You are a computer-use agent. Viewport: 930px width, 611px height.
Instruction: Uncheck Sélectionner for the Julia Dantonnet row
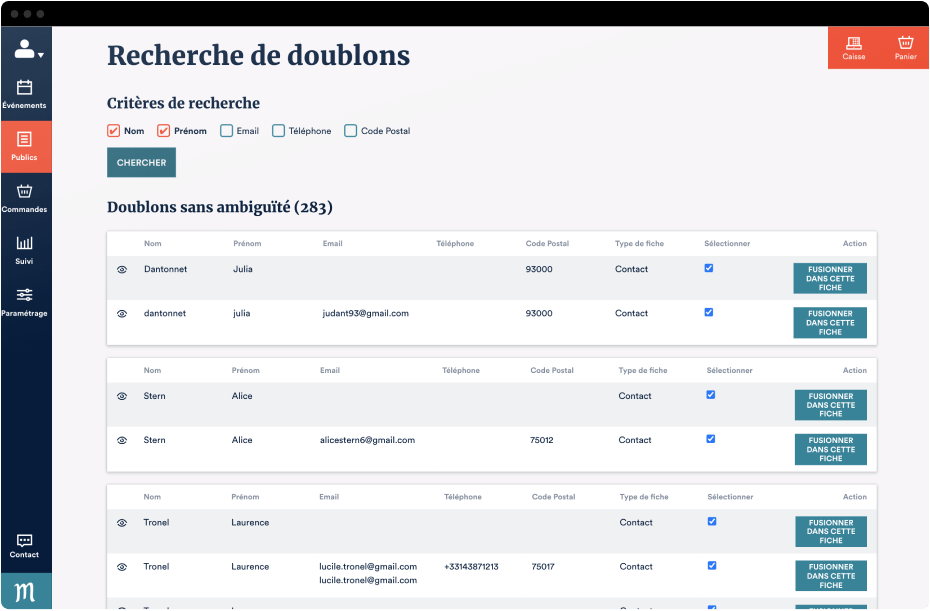click(x=709, y=268)
